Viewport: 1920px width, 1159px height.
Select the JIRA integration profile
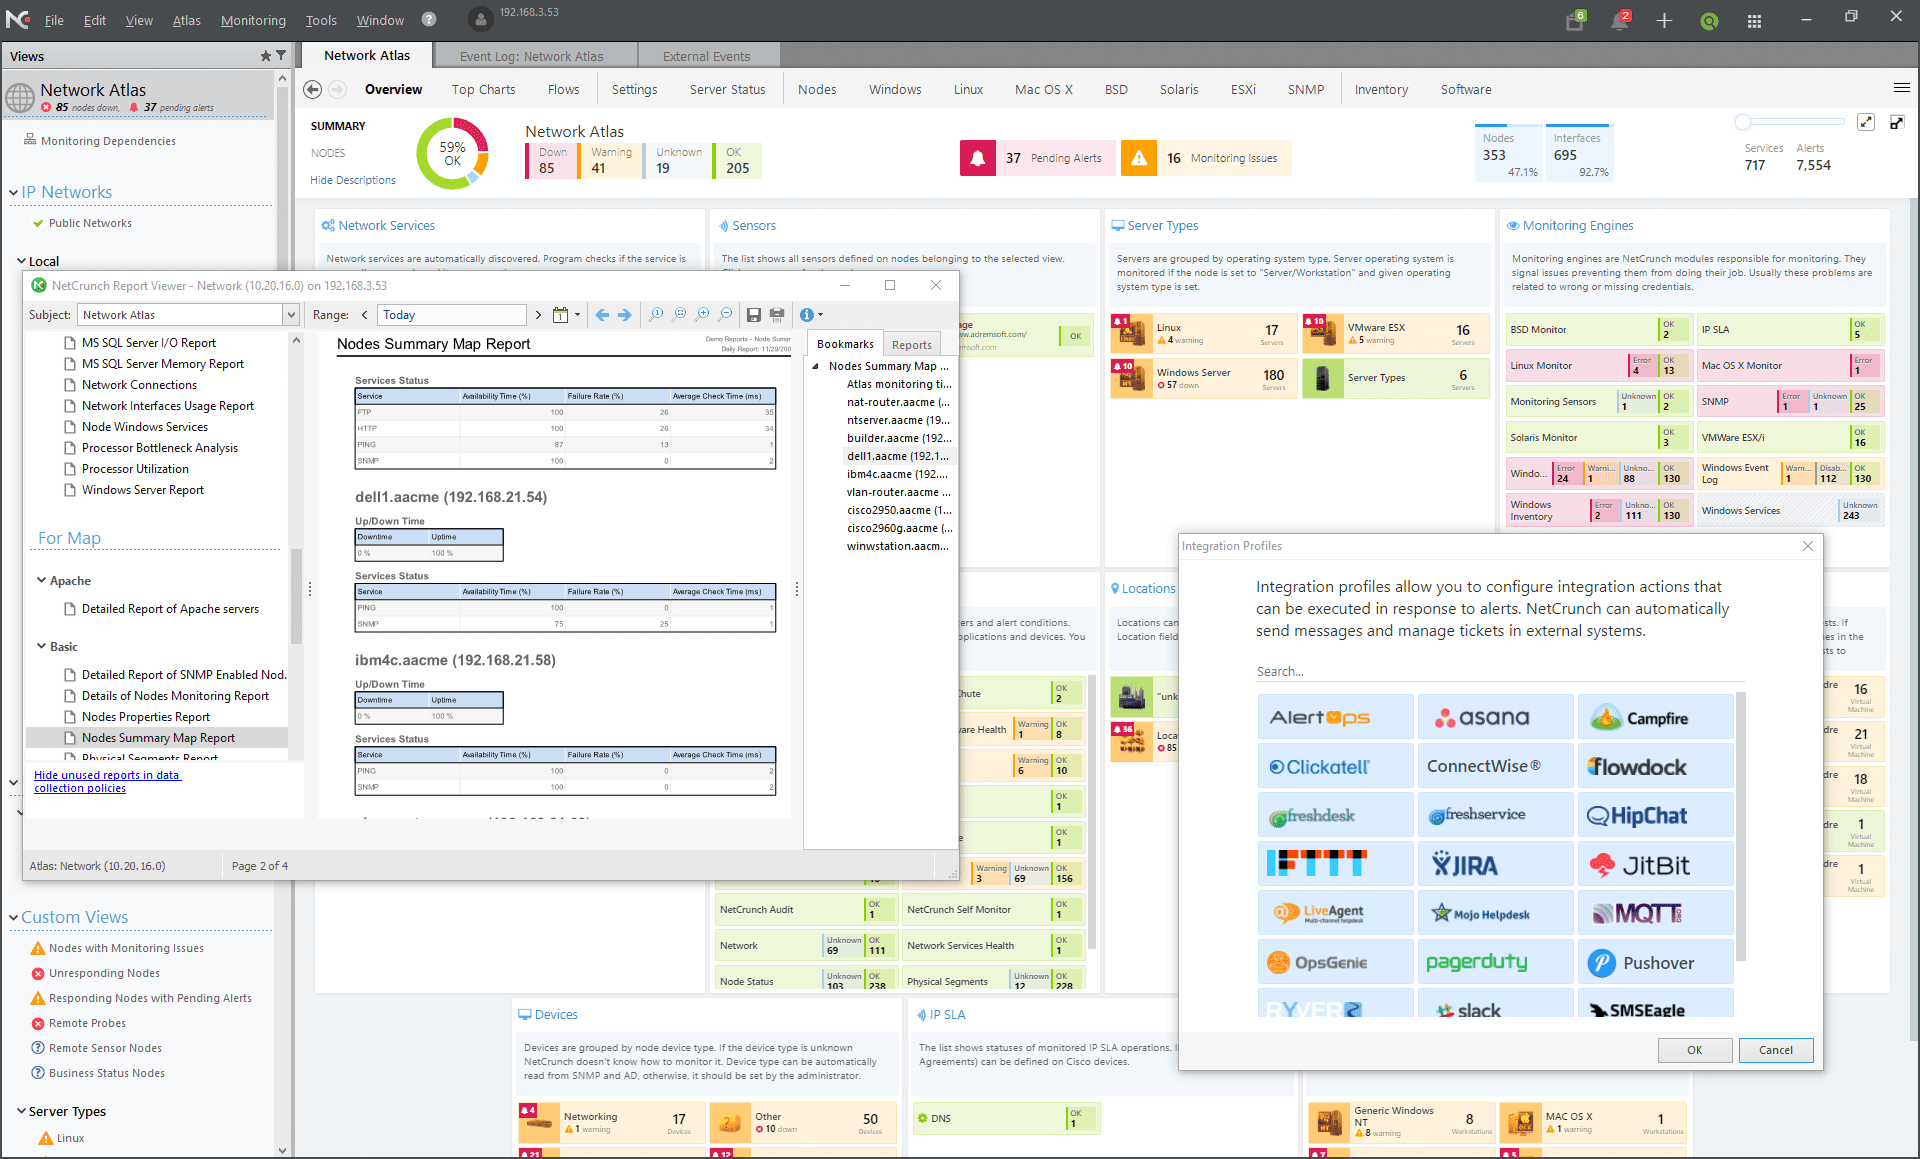pos(1494,863)
